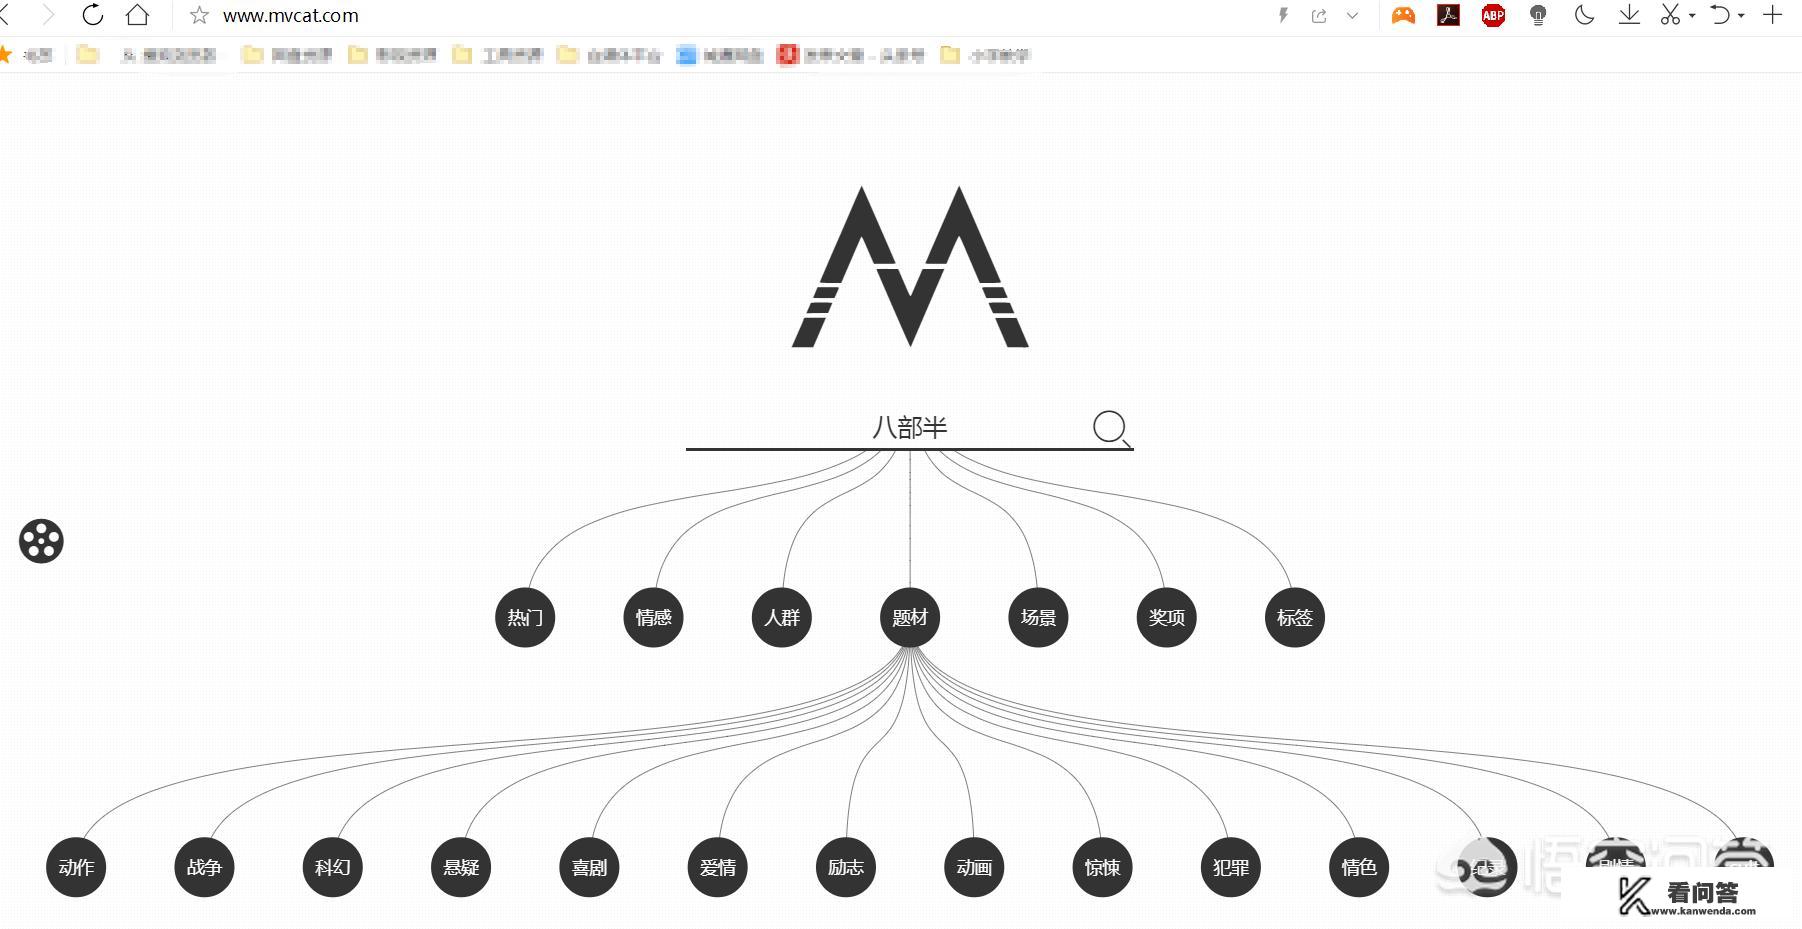The image size is (1802, 929).
Task: Expand the address bar dropdown chevron
Action: pyautogui.click(x=1352, y=15)
